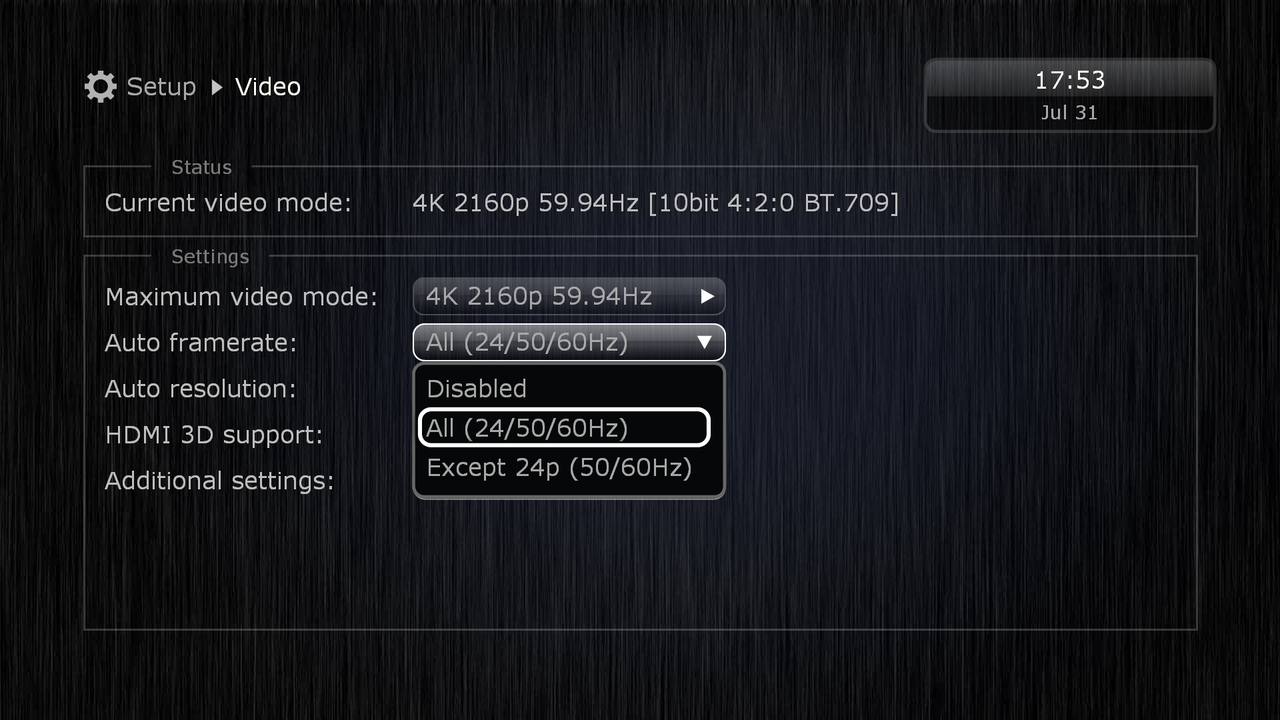This screenshot has height=720, width=1280.
Task: Click the Setup gear icon
Action: [x=100, y=87]
